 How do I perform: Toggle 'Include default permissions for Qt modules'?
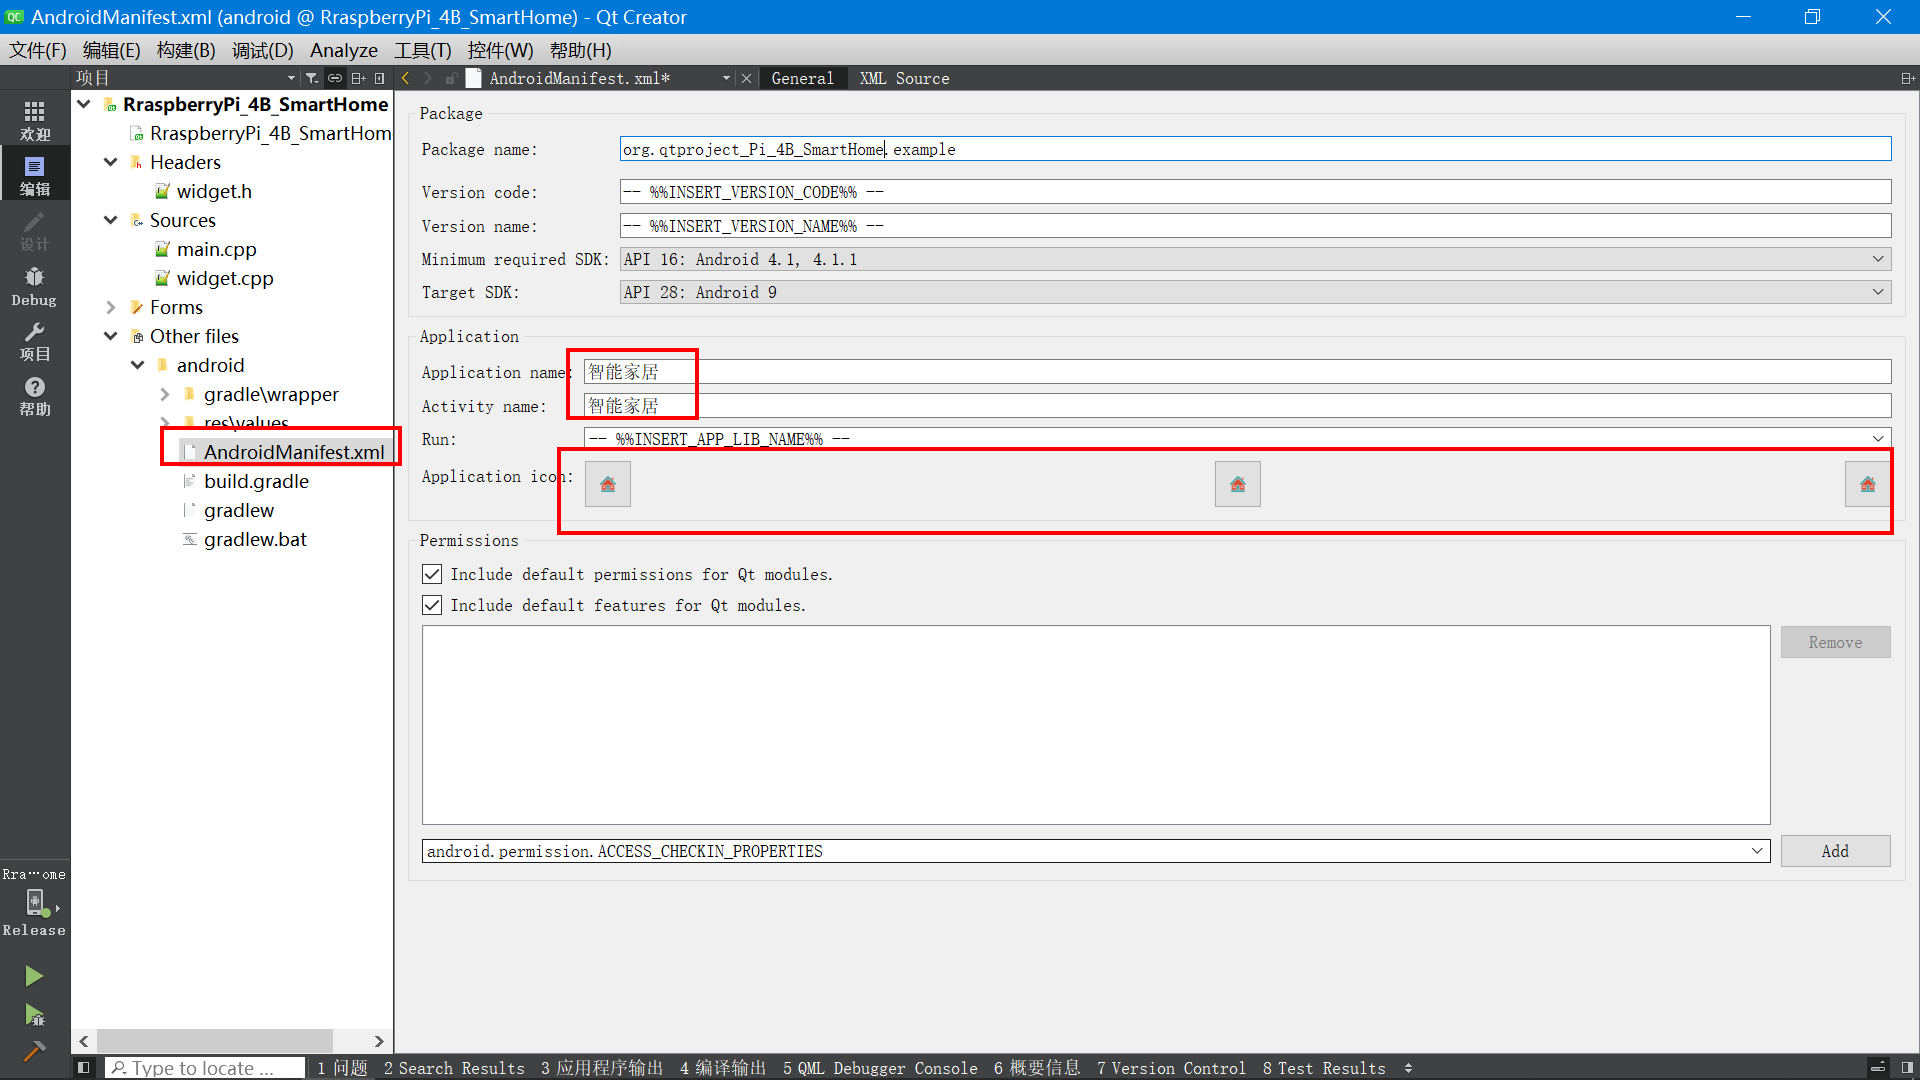pos(431,574)
